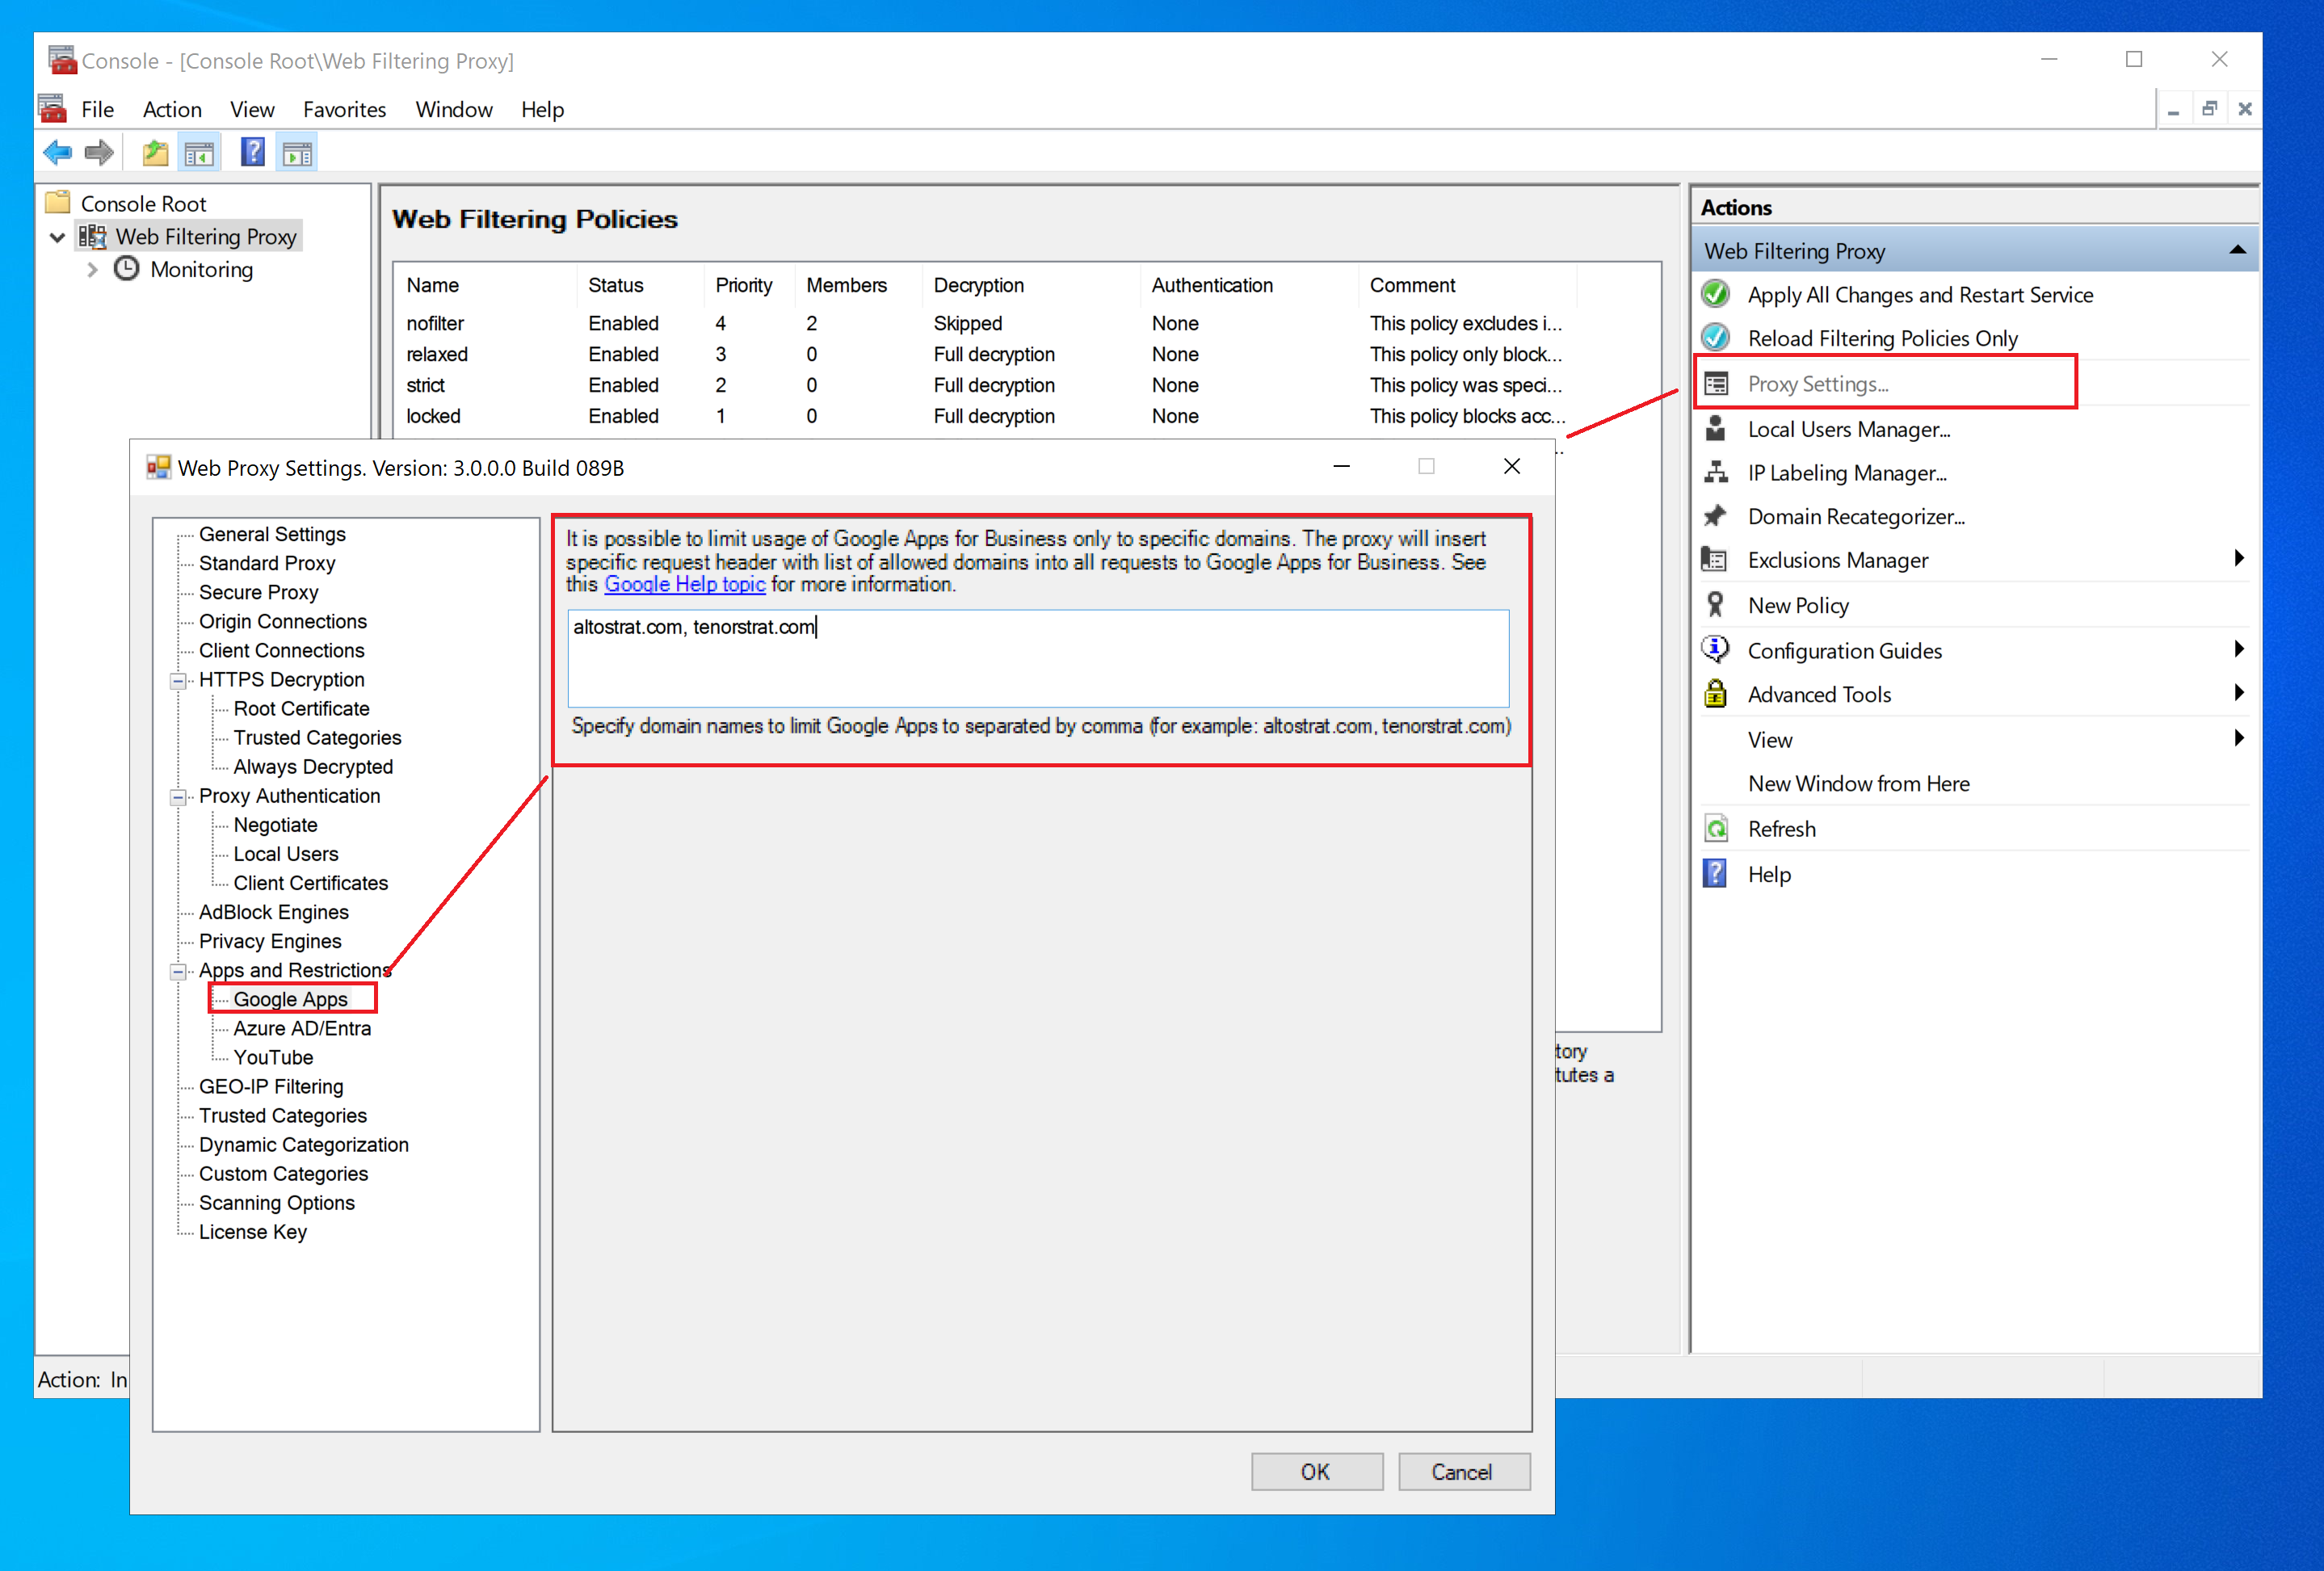
Task: Click the Proxy Settings icon in Actions
Action: point(1715,384)
